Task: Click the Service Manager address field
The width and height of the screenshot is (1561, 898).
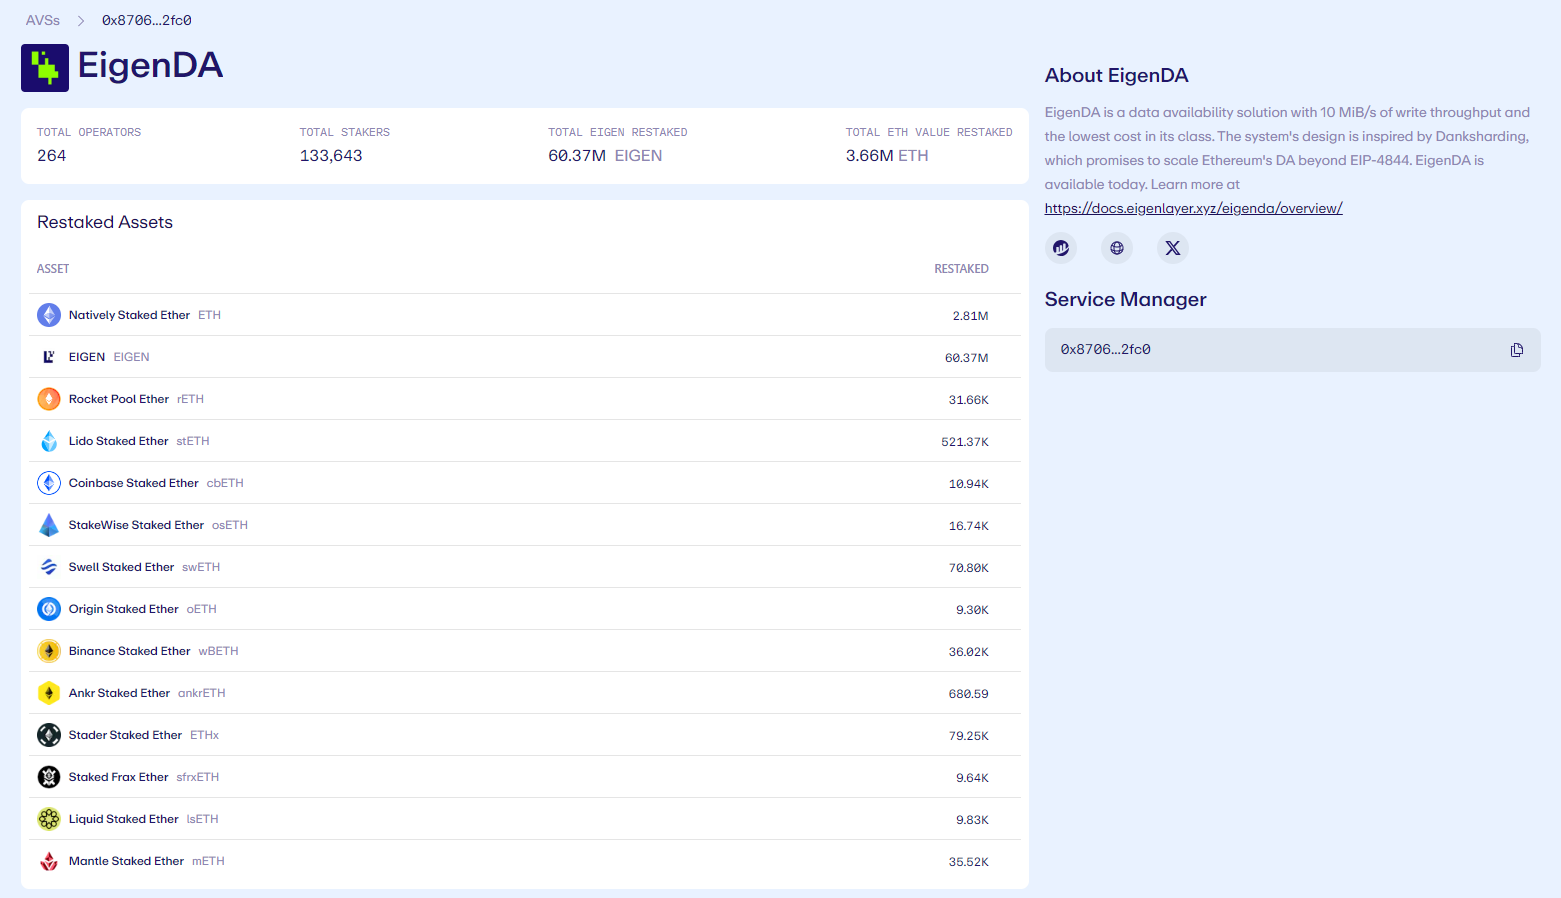Action: point(1270,350)
